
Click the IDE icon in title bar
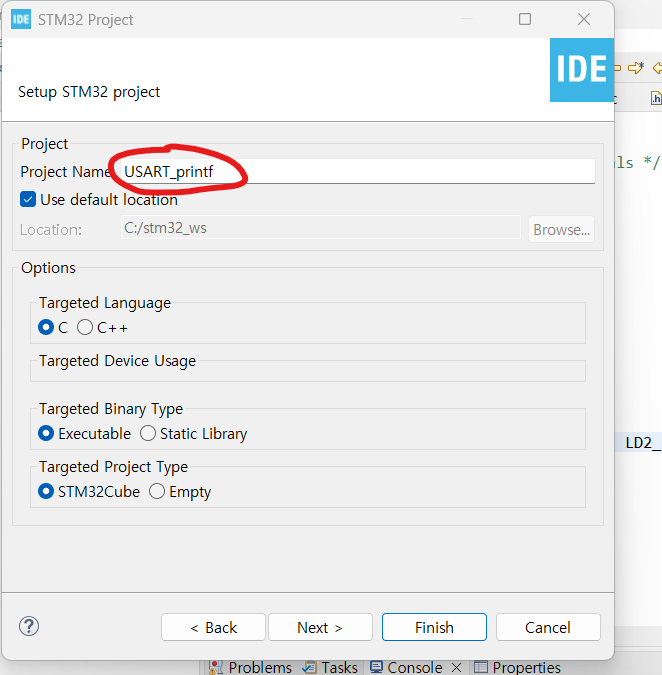[x=21, y=19]
